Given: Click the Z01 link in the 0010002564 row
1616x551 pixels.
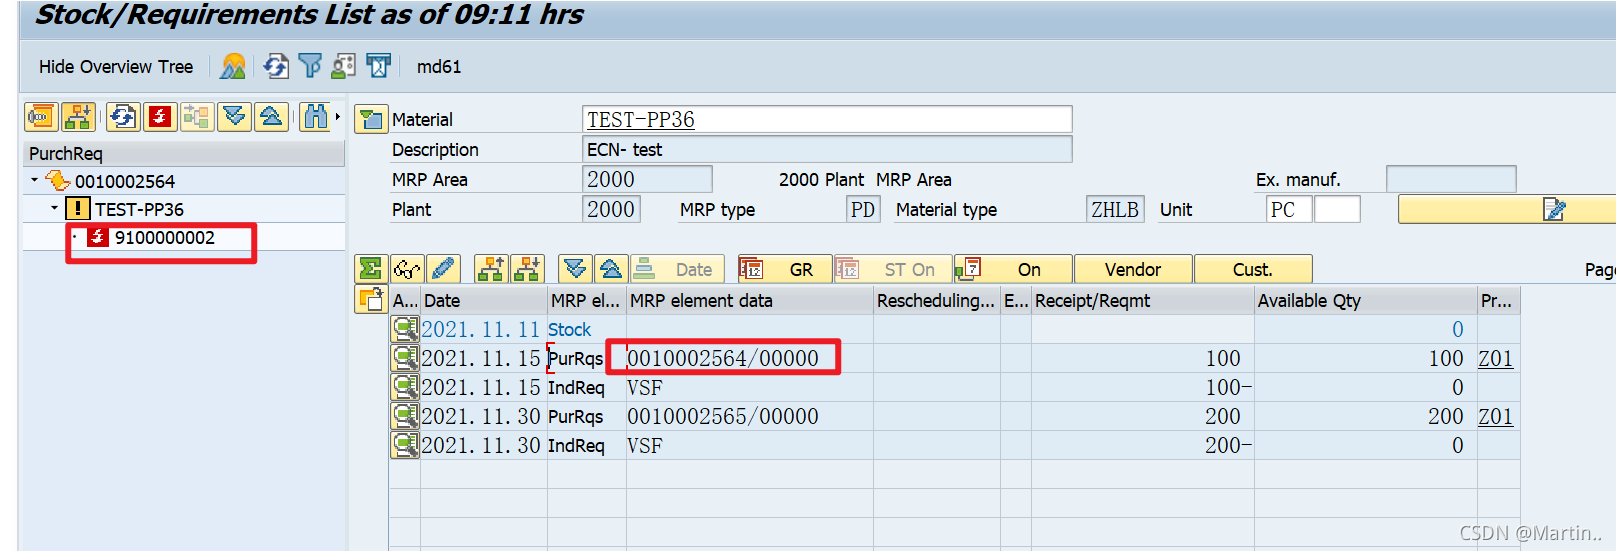Looking at the screenshot, I should pyautogui.click(x=1496, y=358).
